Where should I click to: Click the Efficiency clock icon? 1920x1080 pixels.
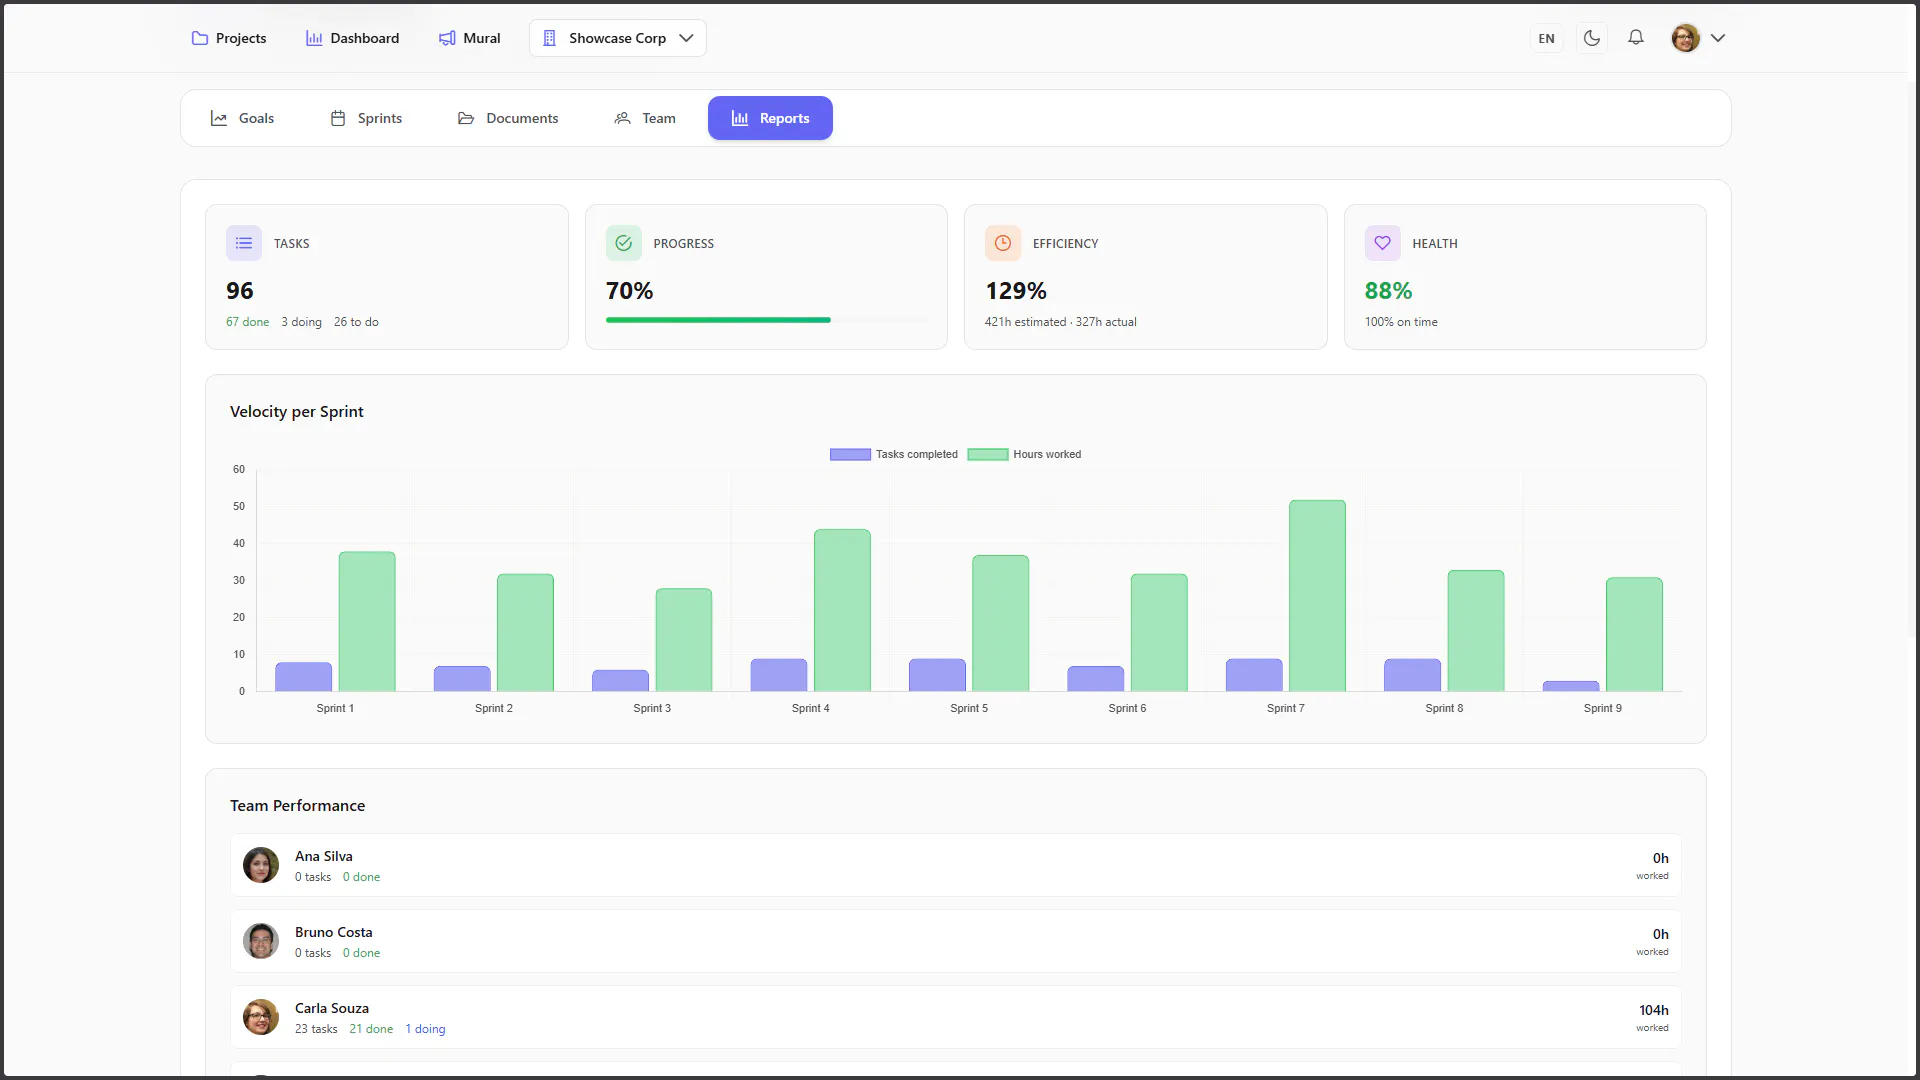click(1003, 243)
